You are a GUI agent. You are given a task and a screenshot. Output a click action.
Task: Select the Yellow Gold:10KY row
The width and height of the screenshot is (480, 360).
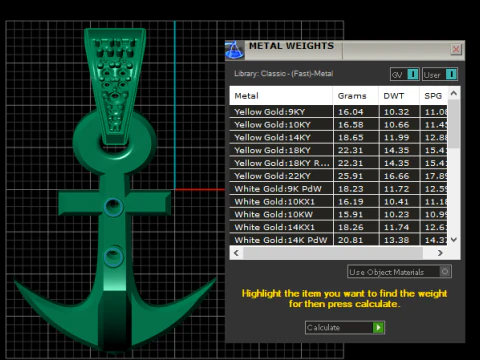pyautogui.click(x=338, y=125)
